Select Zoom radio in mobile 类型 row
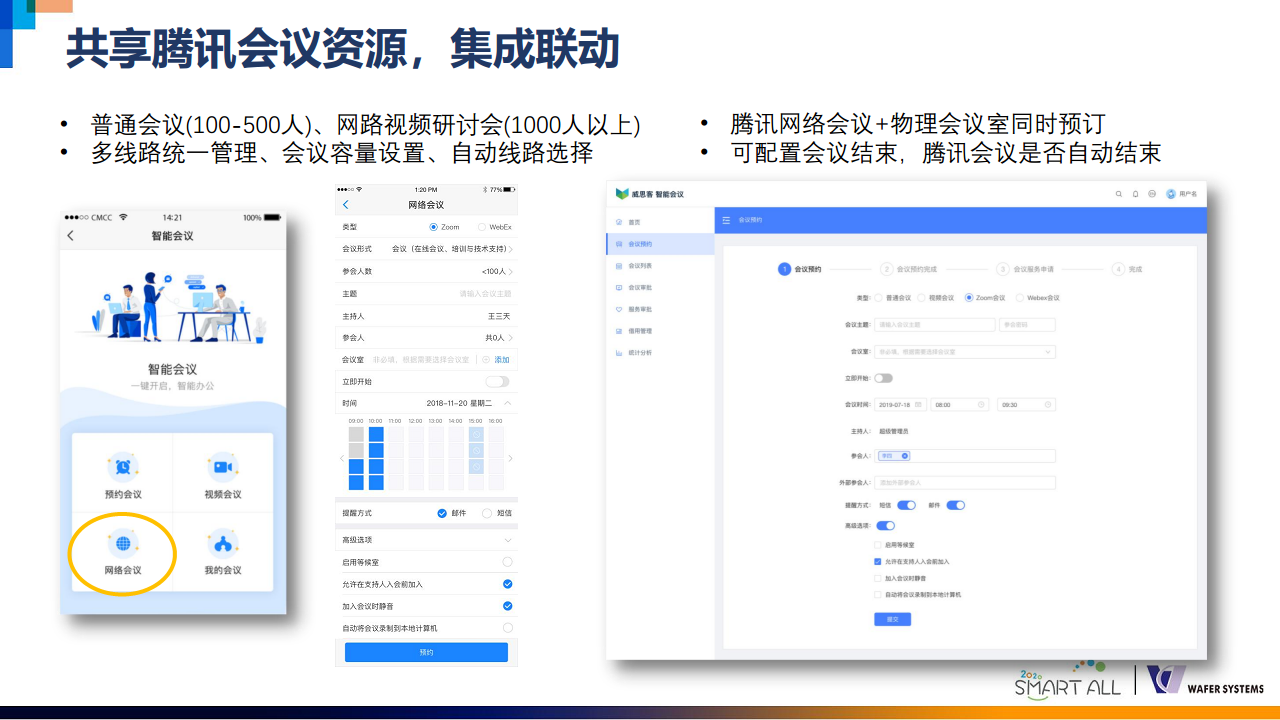Image resolution: width=1280 pixels, height=720 pixels. pos(434,227)
